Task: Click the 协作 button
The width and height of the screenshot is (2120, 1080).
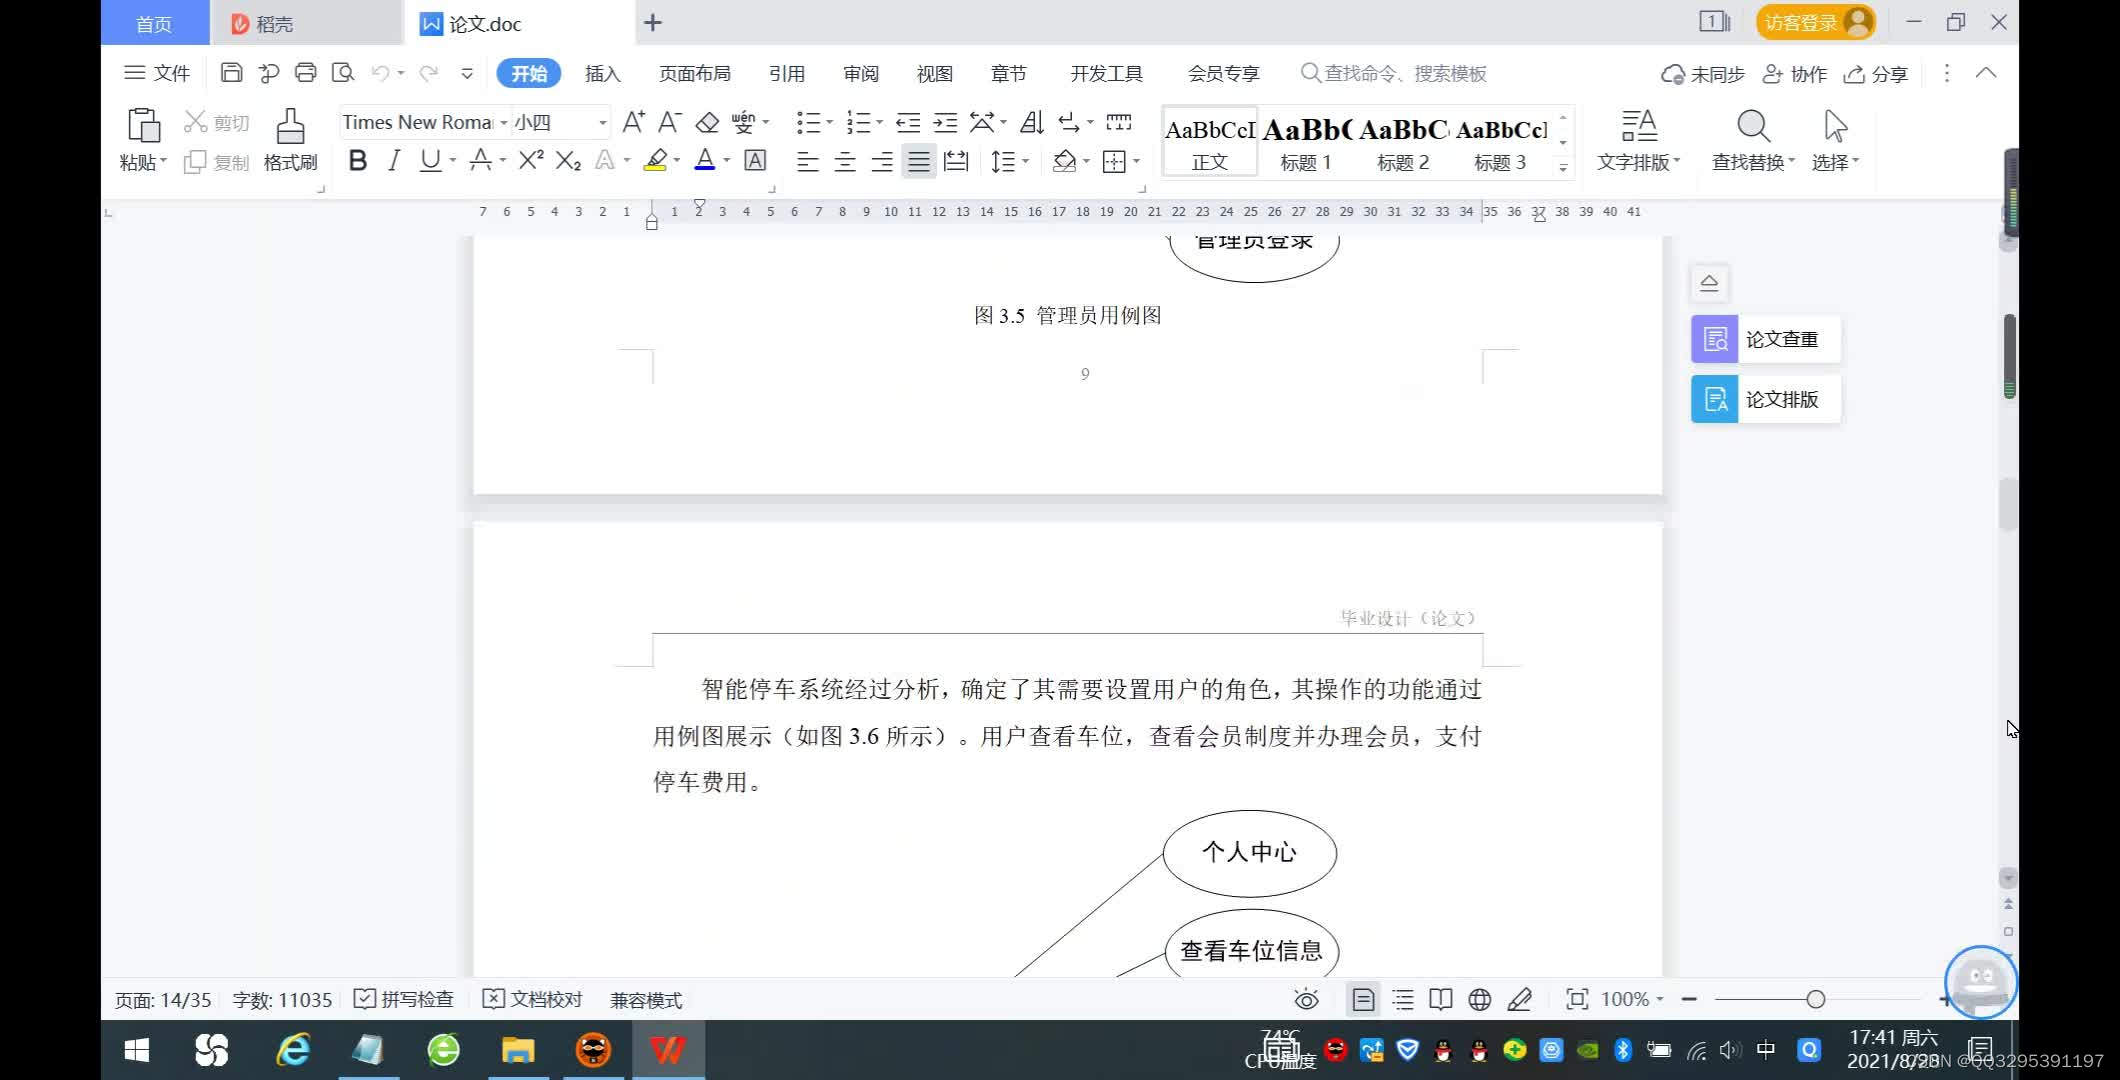Action: pyautogui.click(x=1795, y=73)
